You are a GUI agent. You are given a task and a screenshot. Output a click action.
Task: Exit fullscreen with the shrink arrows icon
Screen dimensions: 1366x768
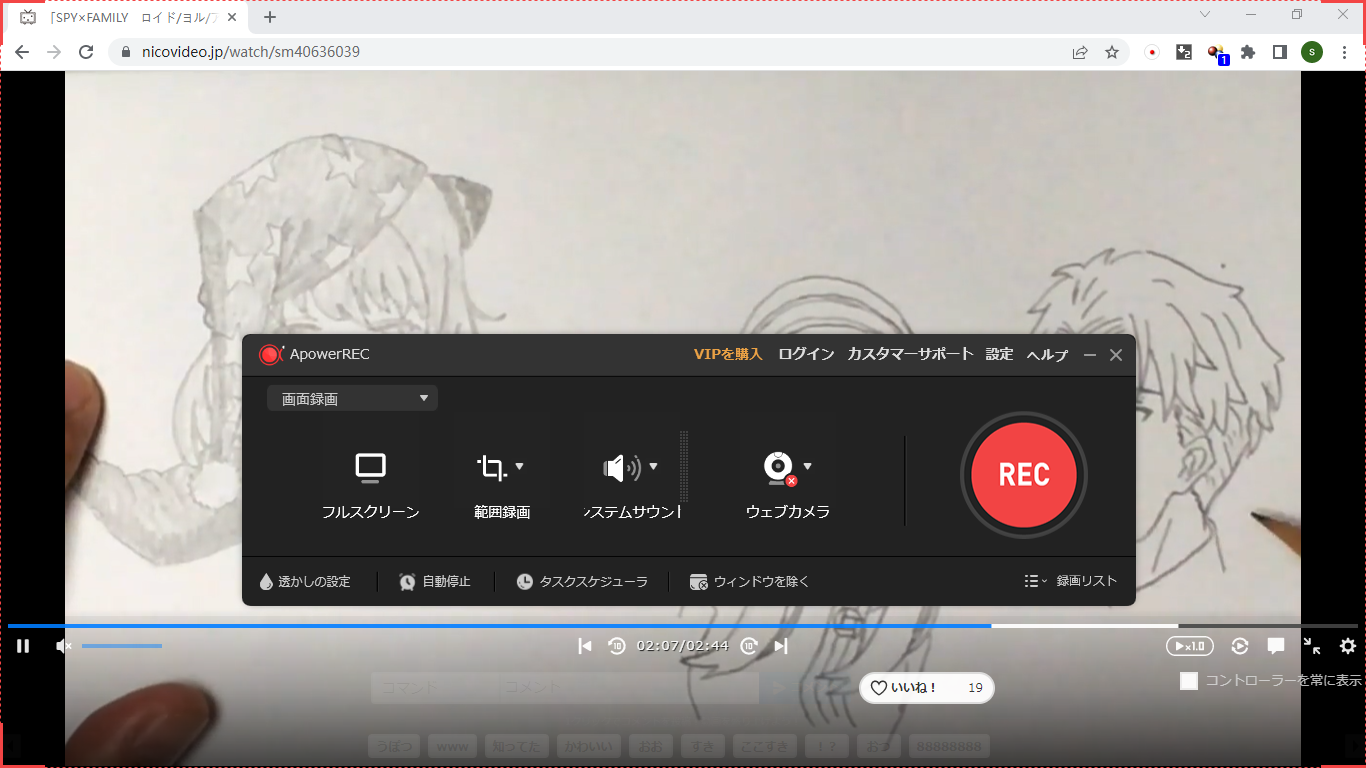(1312, 646)
